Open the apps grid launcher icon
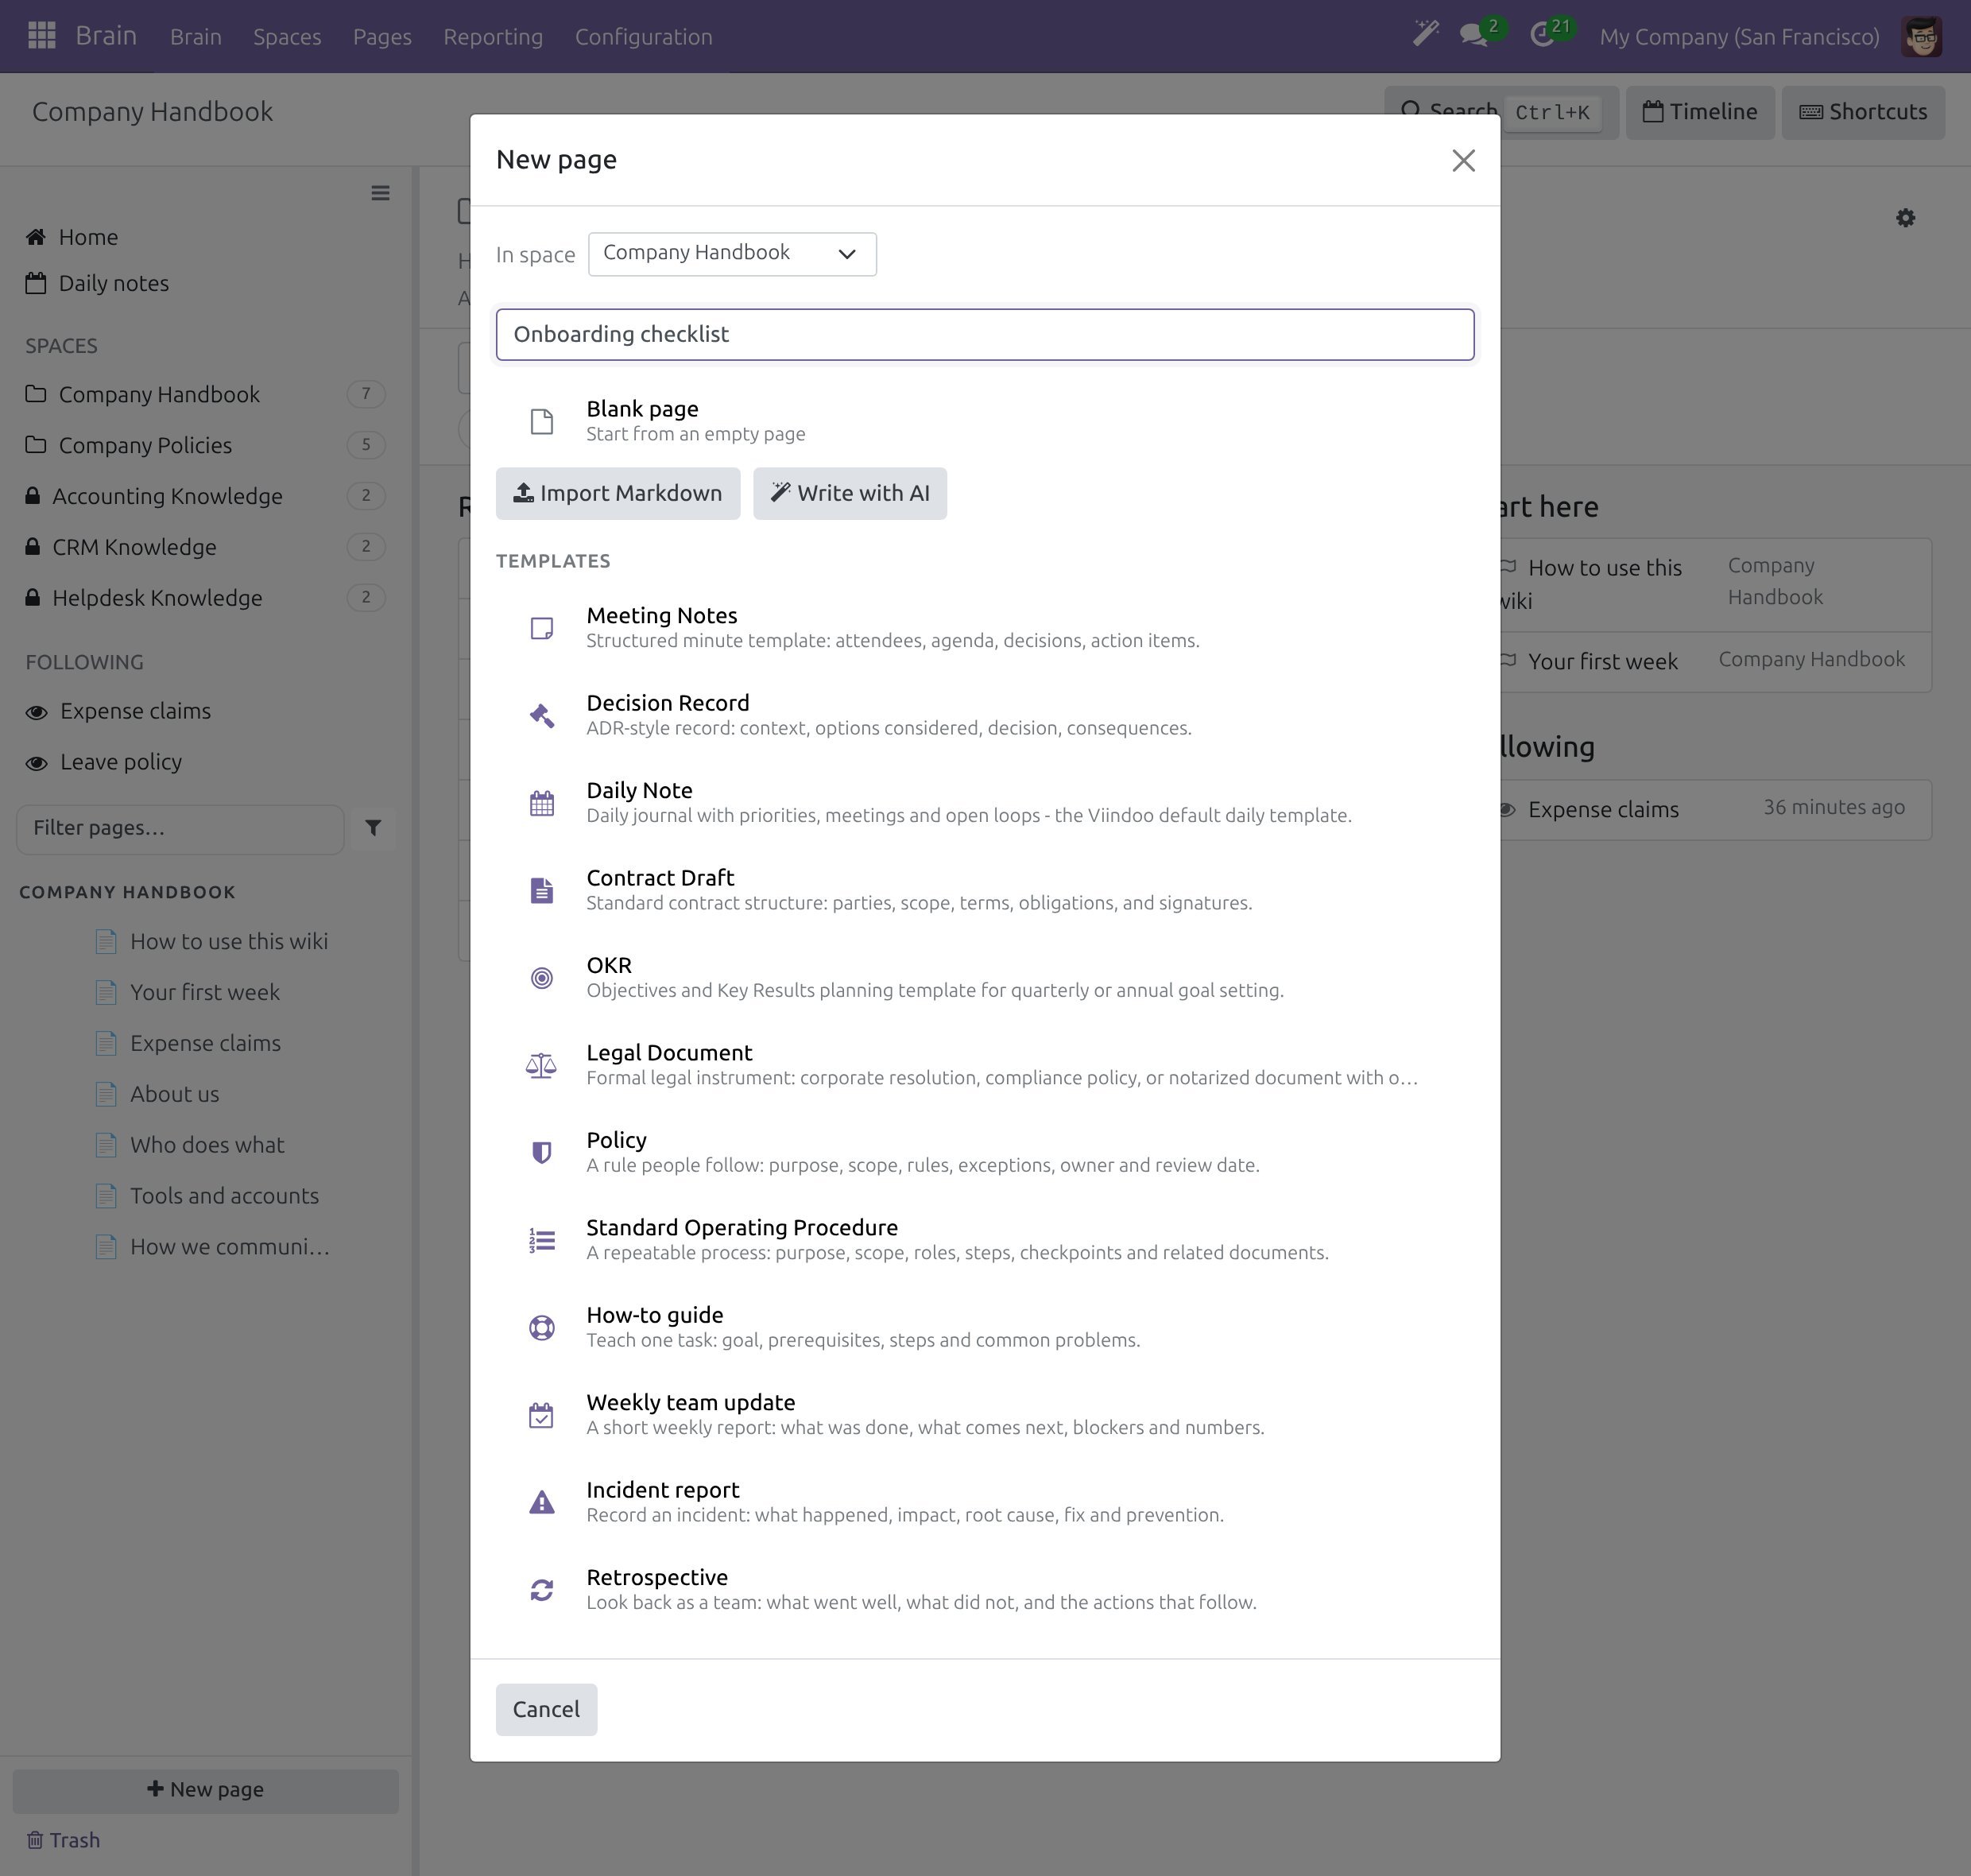Image resolution: width=1971 pixels, height=1876 pixels. point(41,36)
